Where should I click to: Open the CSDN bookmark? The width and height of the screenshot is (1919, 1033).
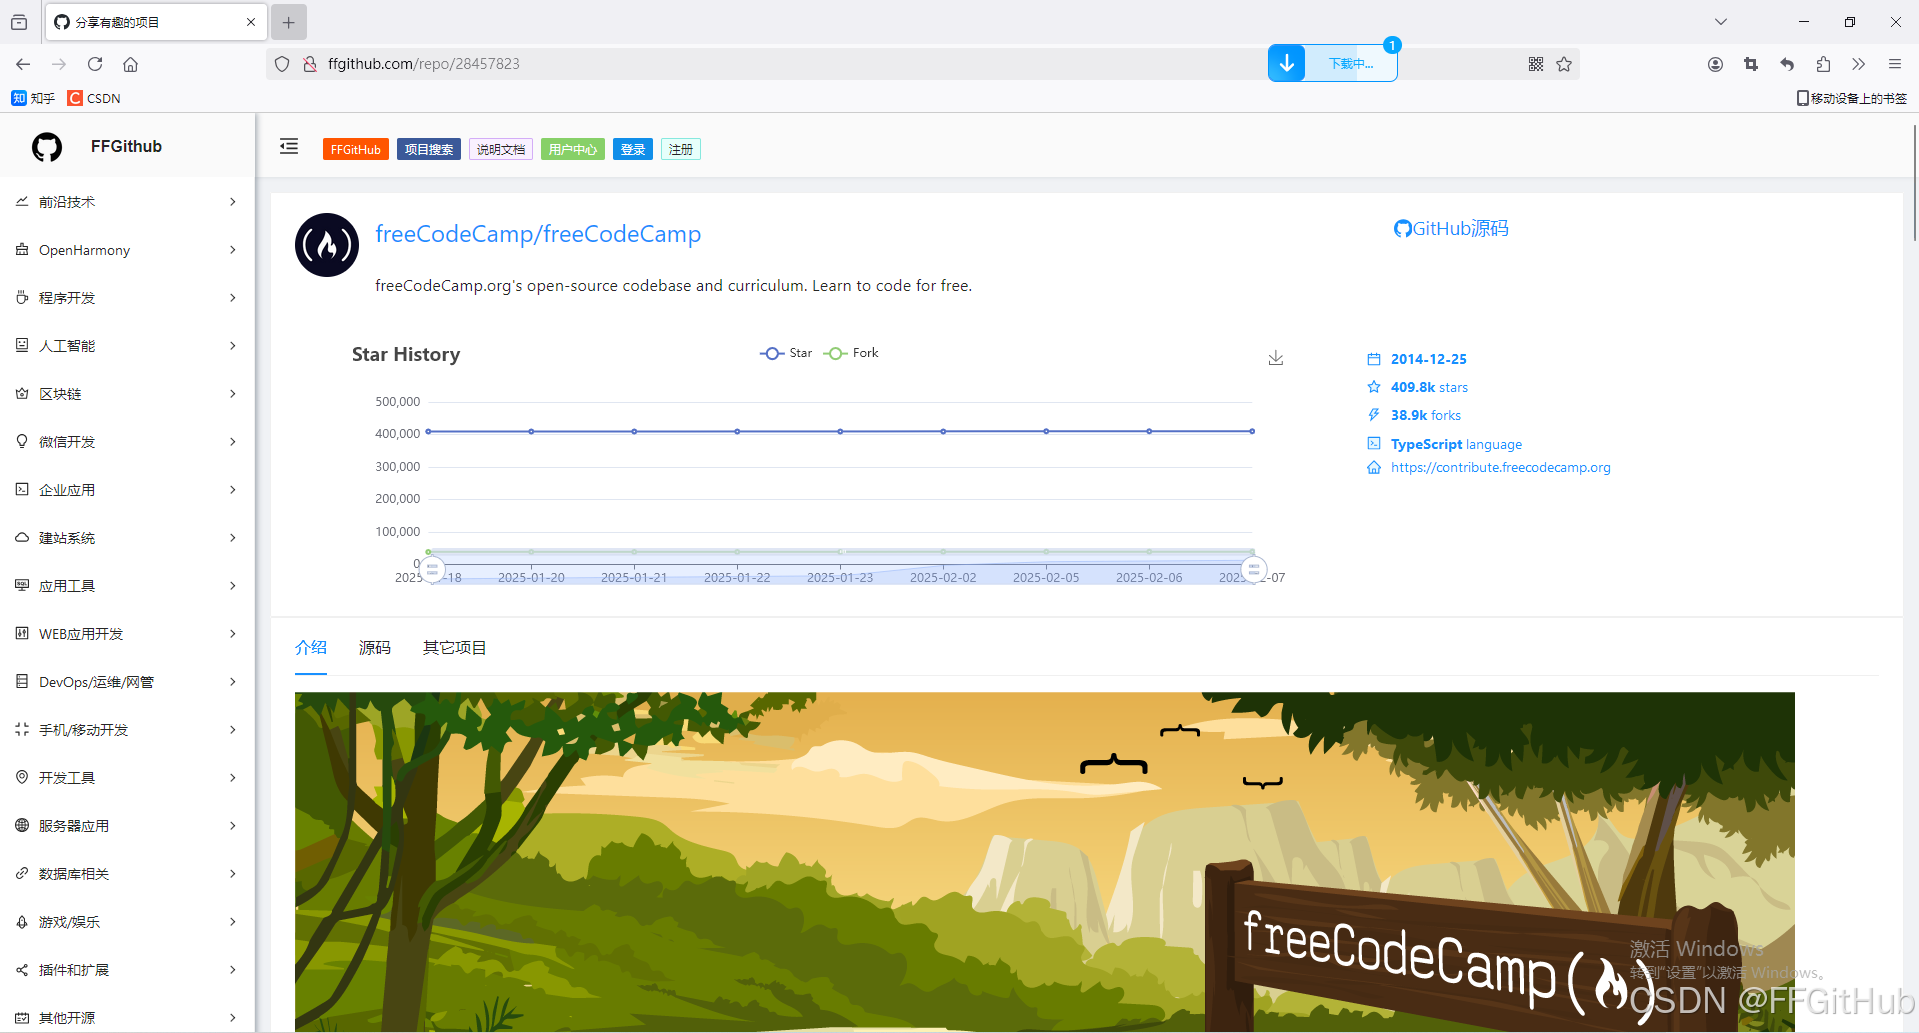point(94,98)
